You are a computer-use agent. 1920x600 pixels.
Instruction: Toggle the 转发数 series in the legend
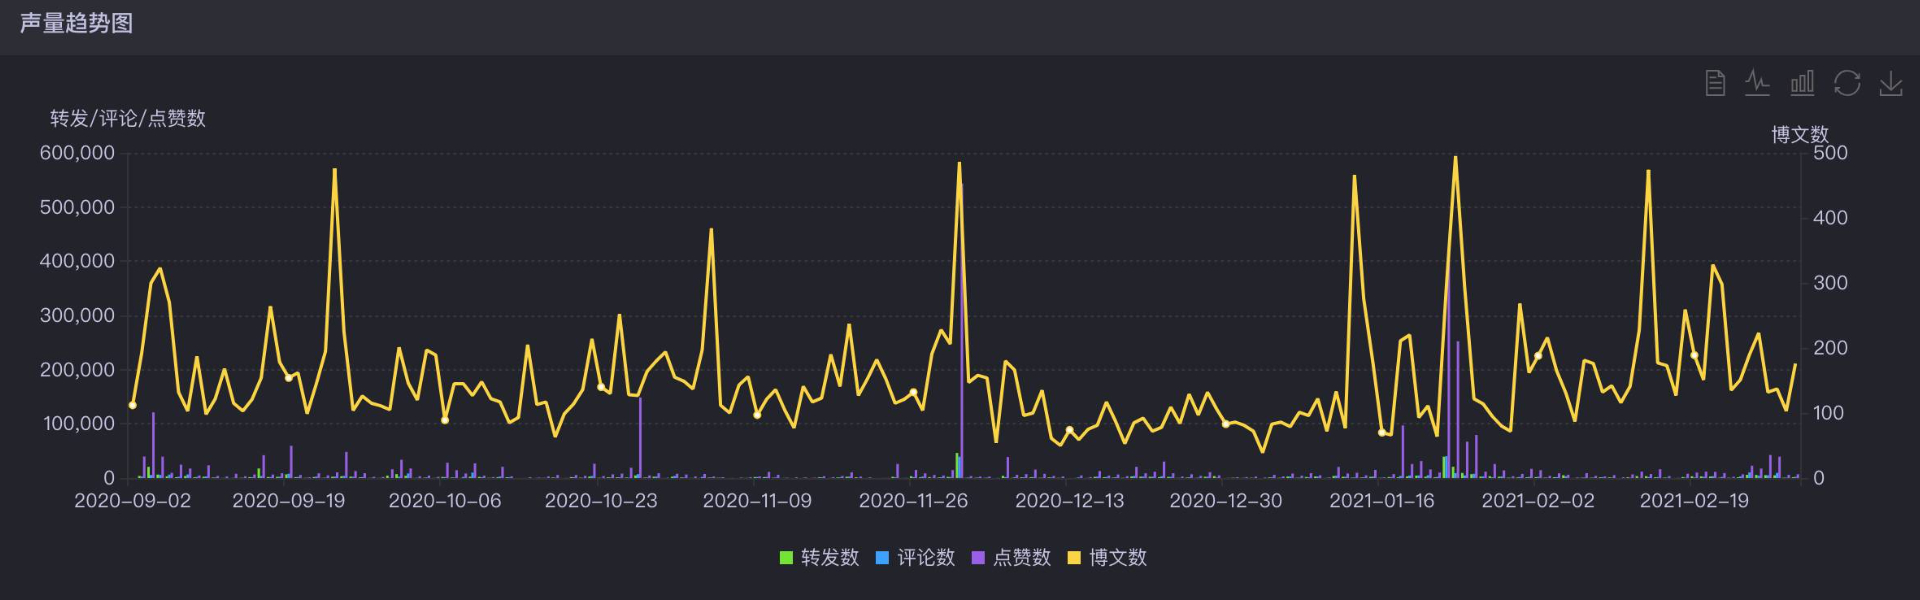click(819, 558)
